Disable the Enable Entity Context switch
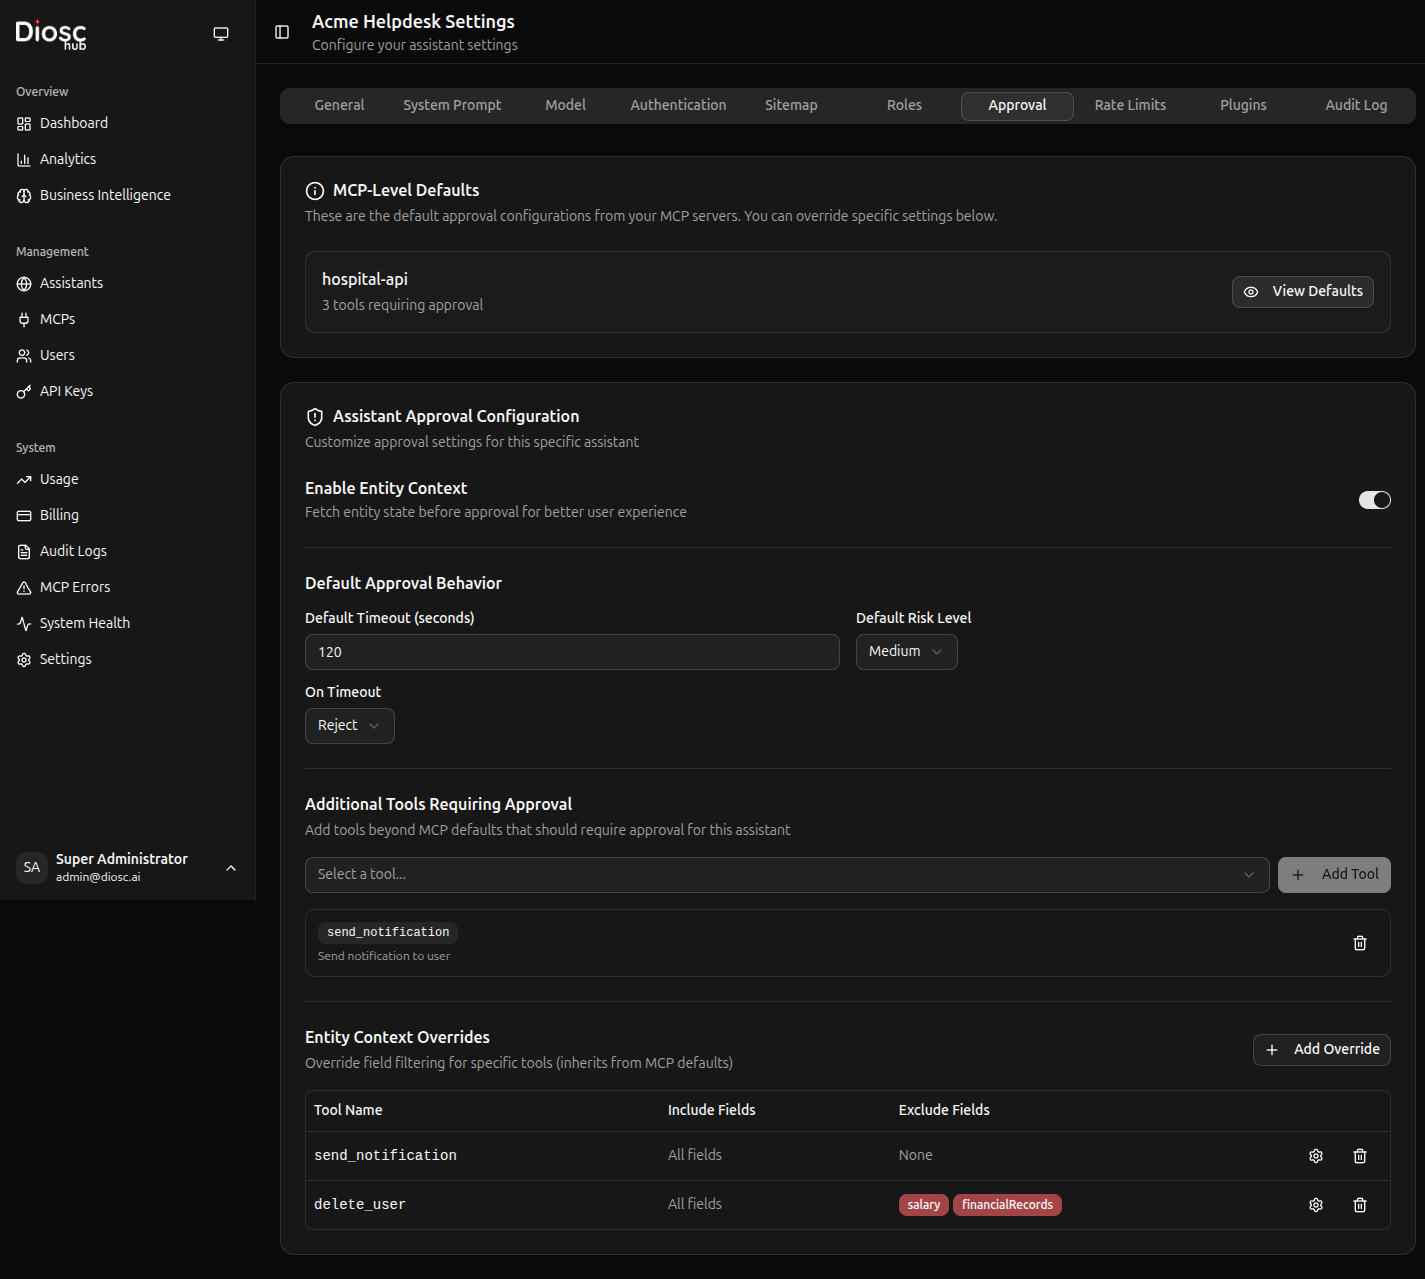 pos(1374,500)
